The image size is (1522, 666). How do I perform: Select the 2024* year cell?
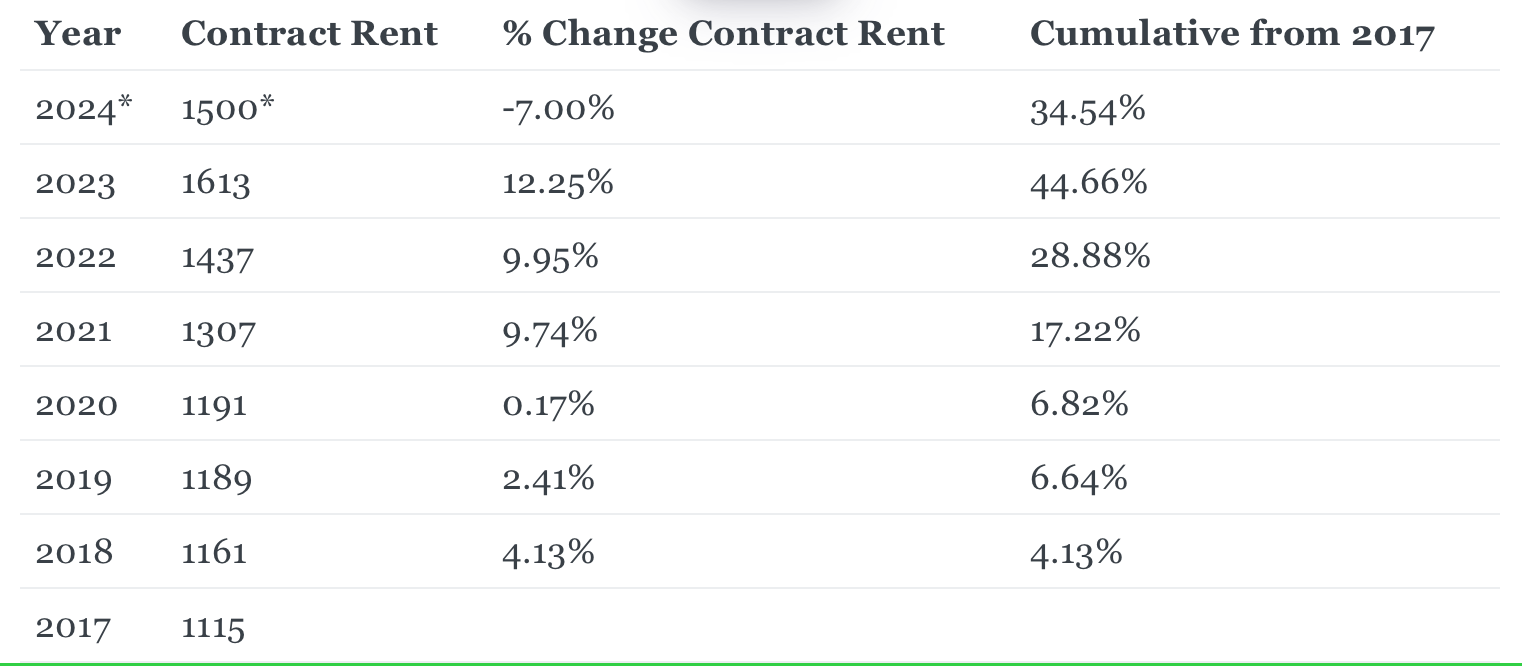coord(83,108)
